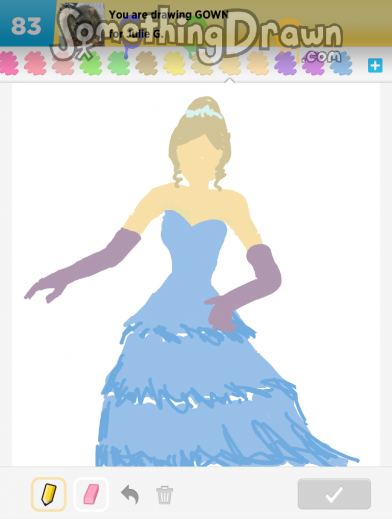Undo the last stroke

[130, 494]
